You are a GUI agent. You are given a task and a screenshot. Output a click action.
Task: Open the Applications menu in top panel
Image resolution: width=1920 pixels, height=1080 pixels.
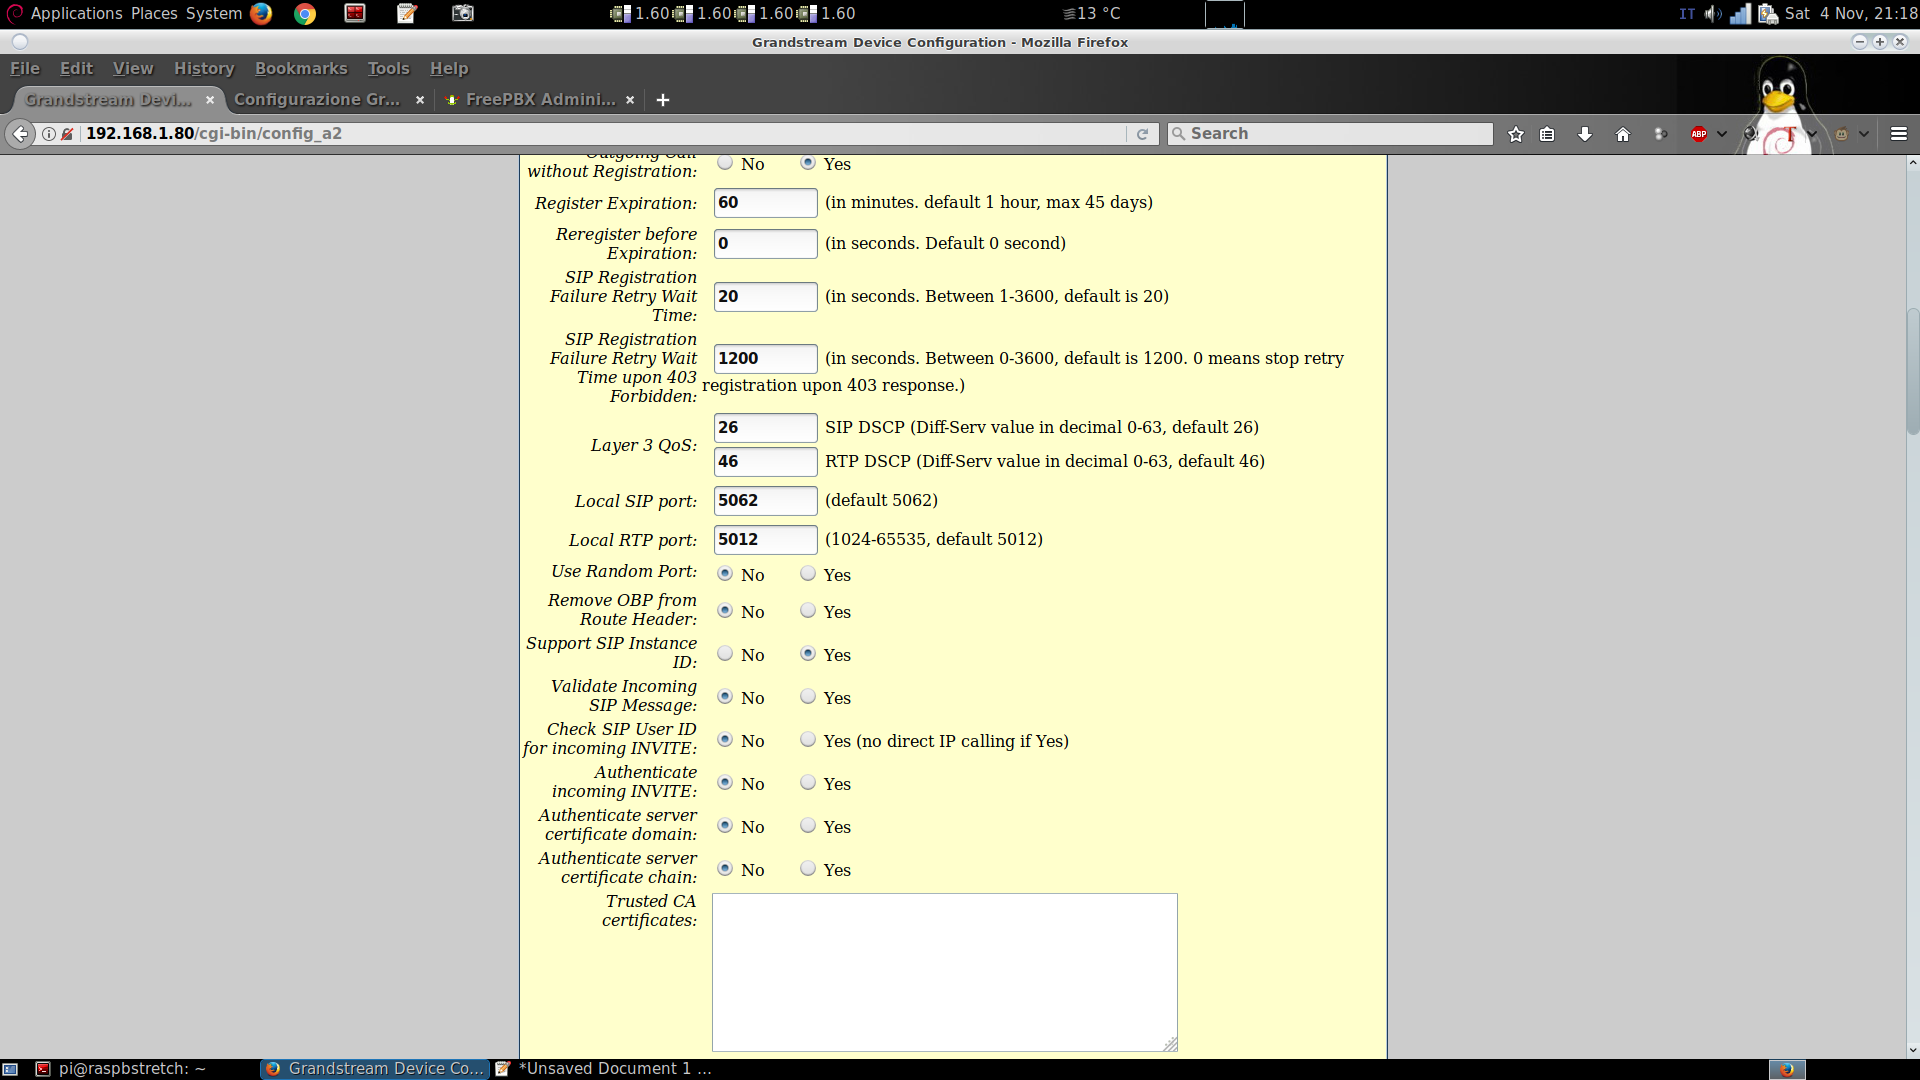(76, 13)
